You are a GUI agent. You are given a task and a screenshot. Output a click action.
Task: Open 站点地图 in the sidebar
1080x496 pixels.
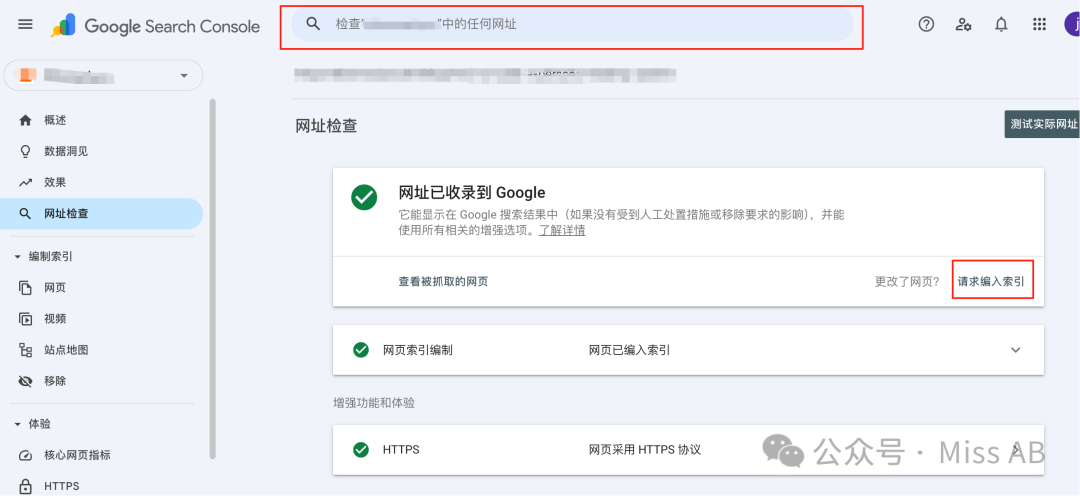(x=66, y=350)
